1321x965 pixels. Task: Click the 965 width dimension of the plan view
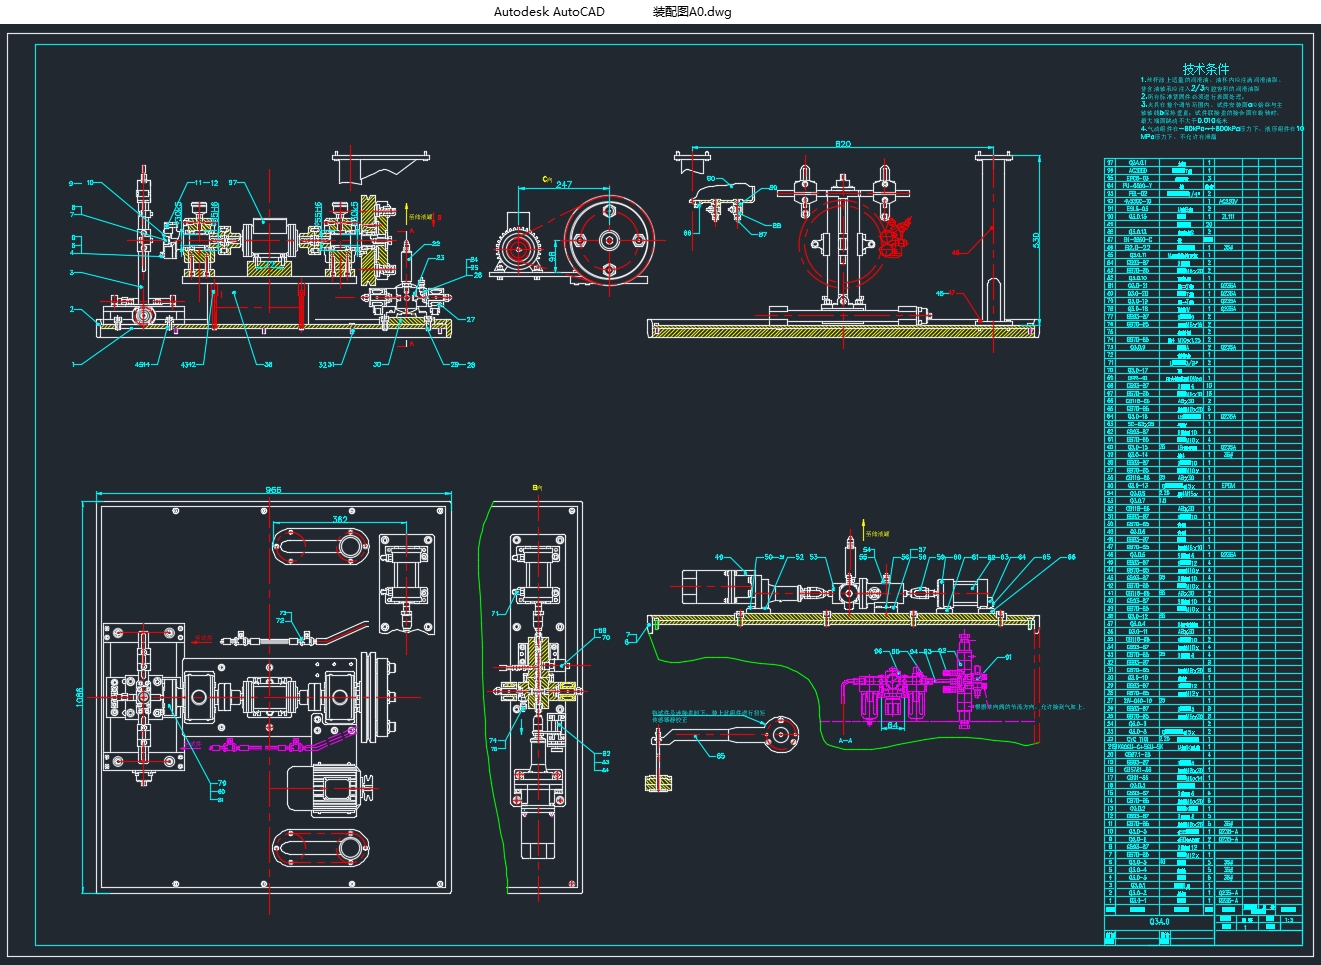click(273, 490)
